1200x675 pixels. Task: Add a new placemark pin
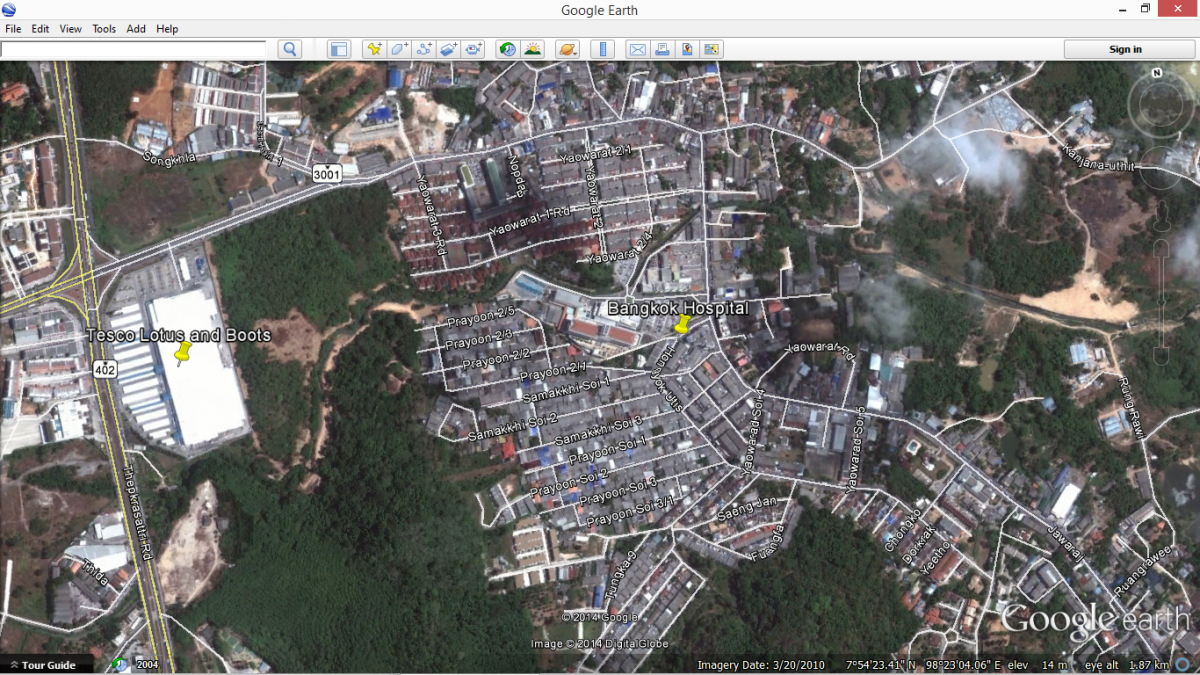coord(374,49)
